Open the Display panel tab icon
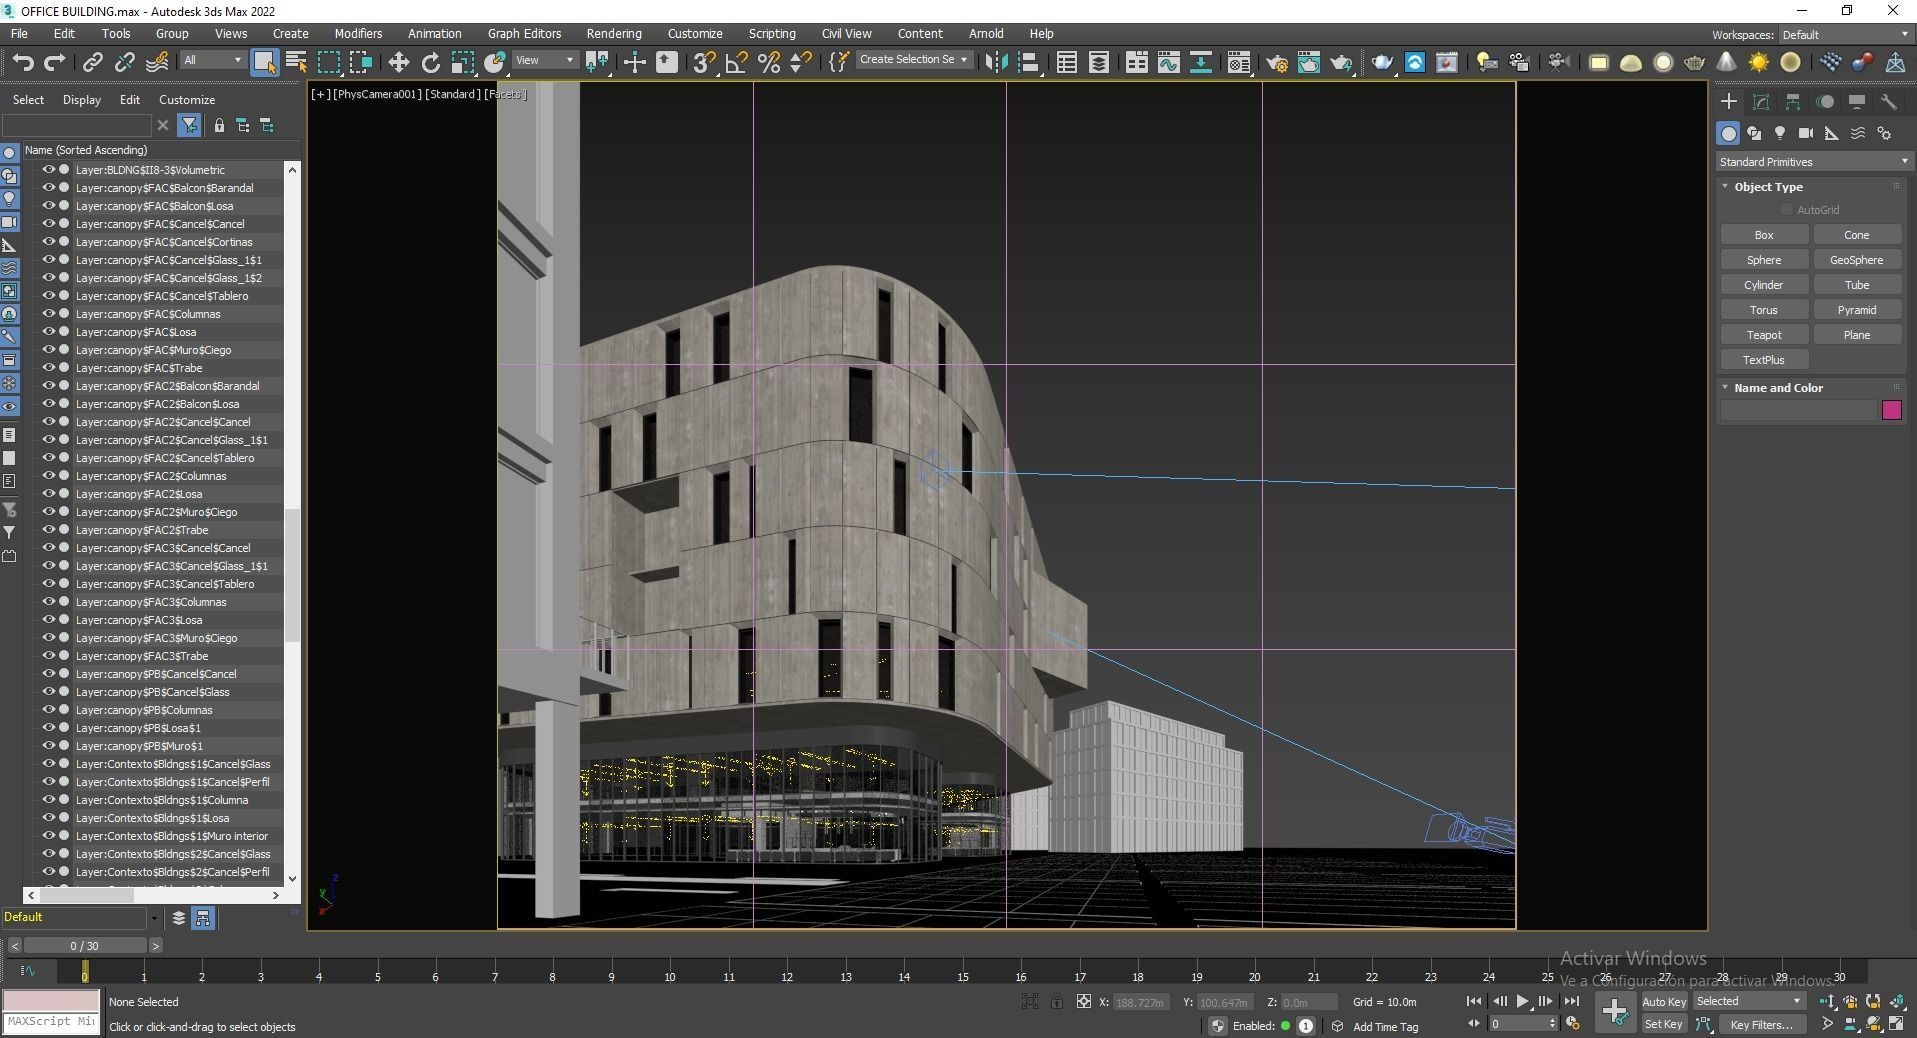Screen dimensions: 1917x1038 point(1857,102)
